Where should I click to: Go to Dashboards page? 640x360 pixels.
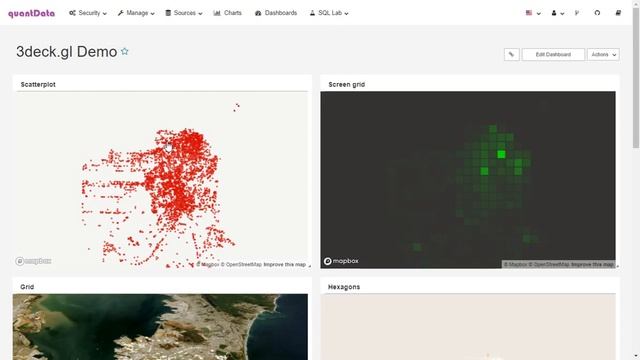point(276,13)
